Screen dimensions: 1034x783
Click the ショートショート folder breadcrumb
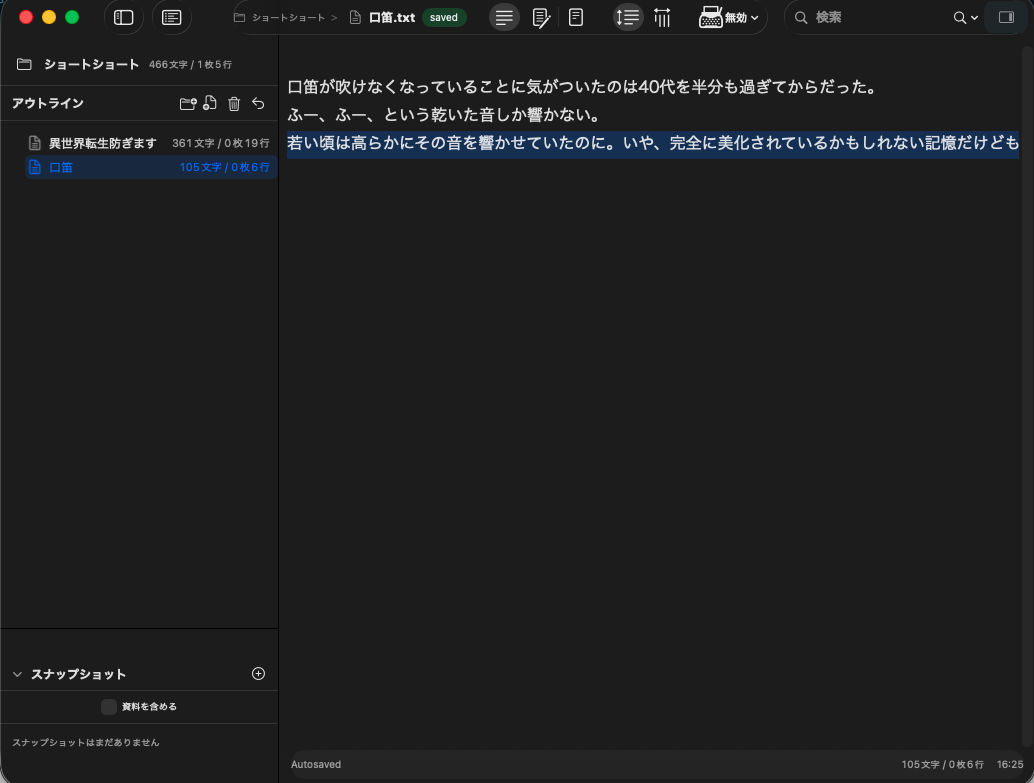pos(288,18)
